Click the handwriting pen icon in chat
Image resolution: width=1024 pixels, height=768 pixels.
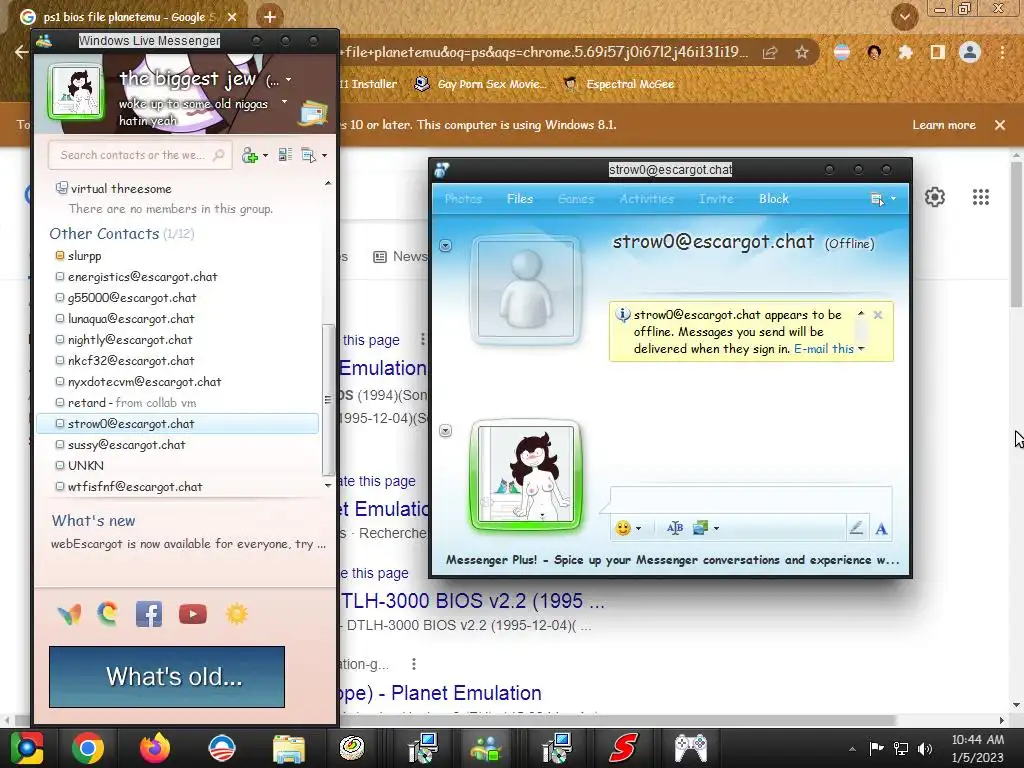(x=856, y=528)
